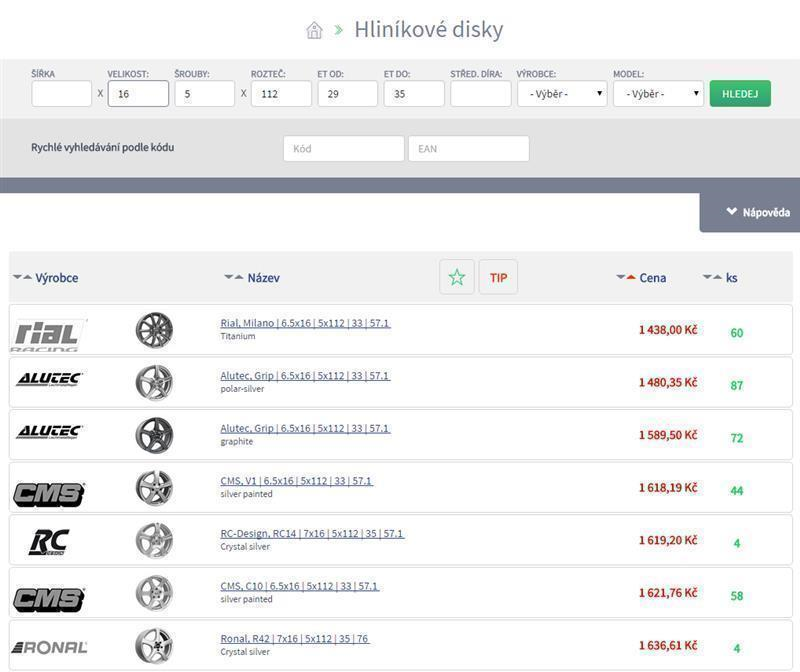The image size is (800, 672).
Task: Click the price 1 636,61 Kč
Action: pos(668,645)
